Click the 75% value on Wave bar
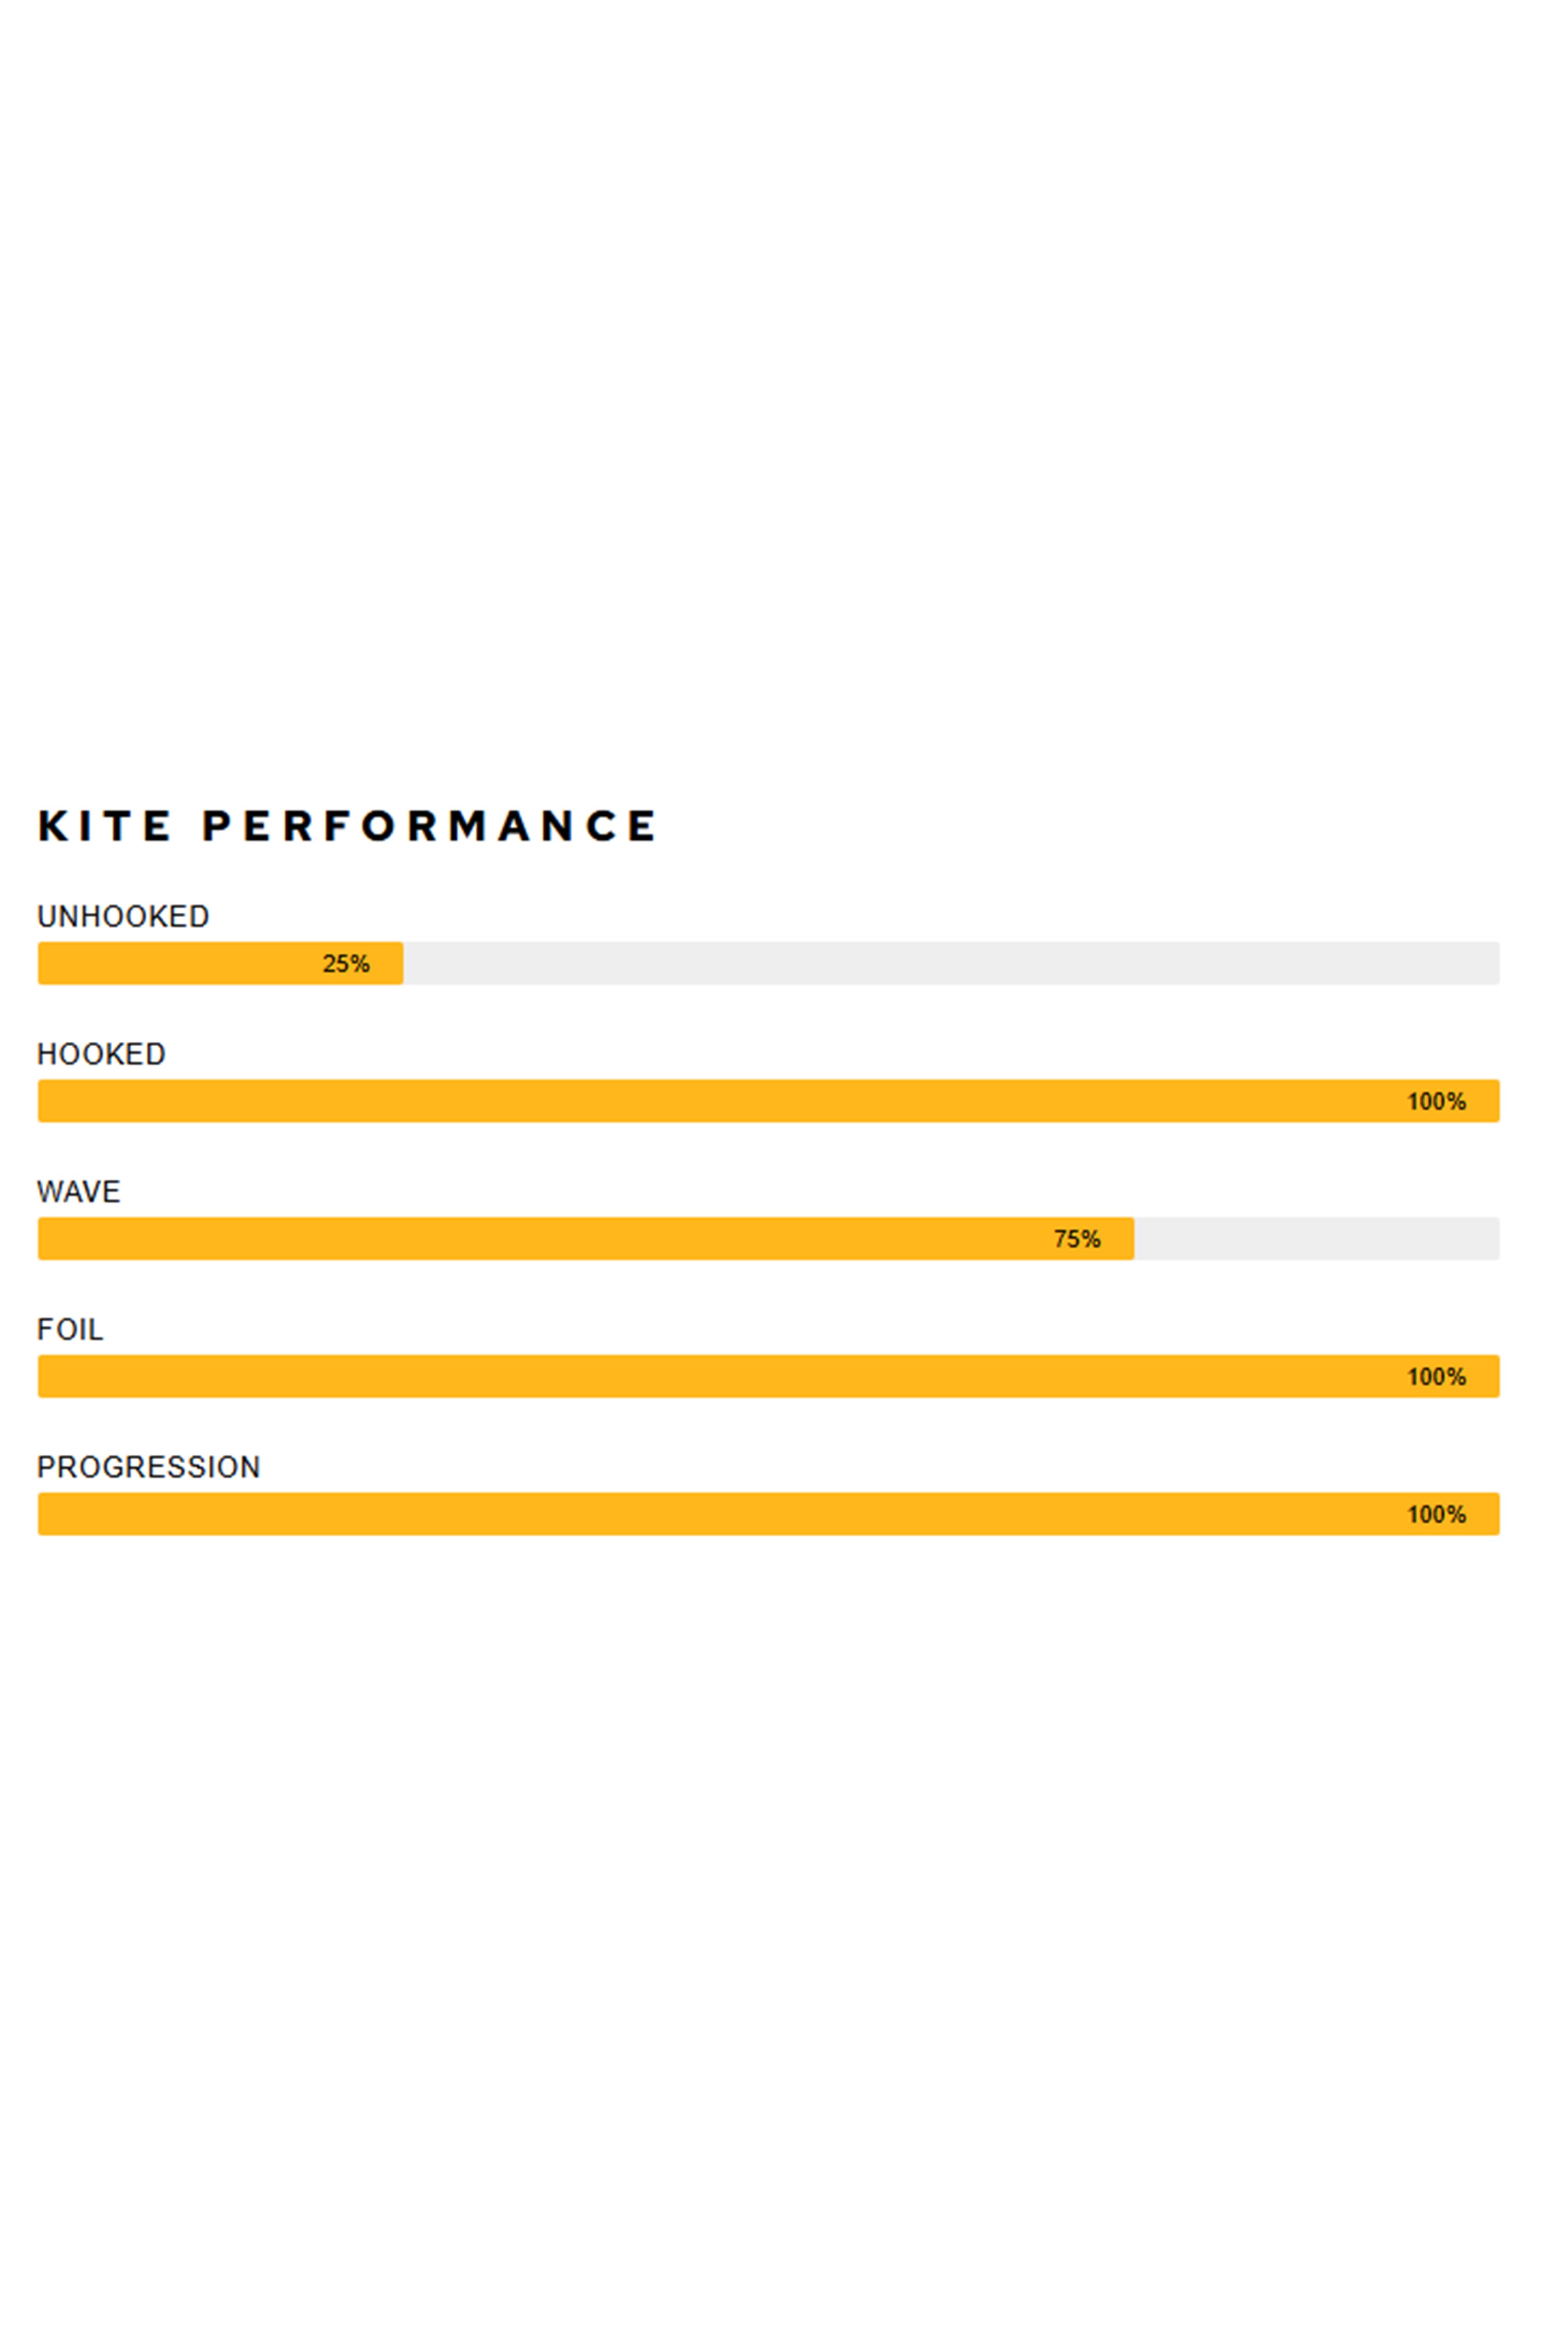The width and height of the screenshot is (1568, 2352). coord(1077,1239)
